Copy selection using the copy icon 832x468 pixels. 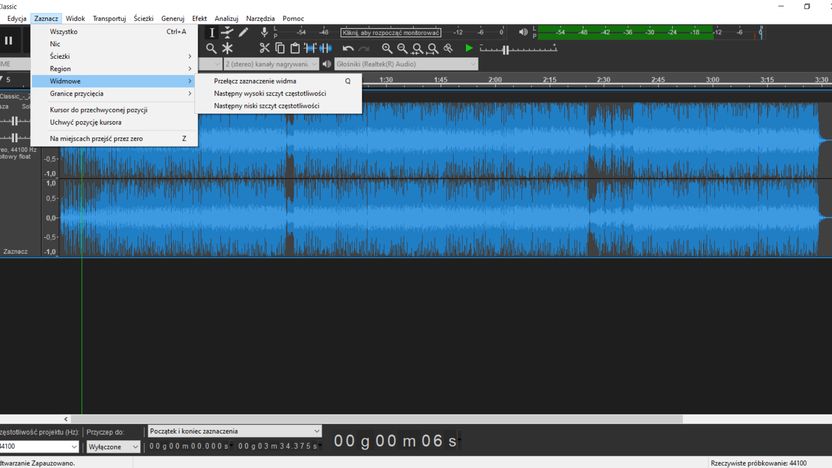280,48
